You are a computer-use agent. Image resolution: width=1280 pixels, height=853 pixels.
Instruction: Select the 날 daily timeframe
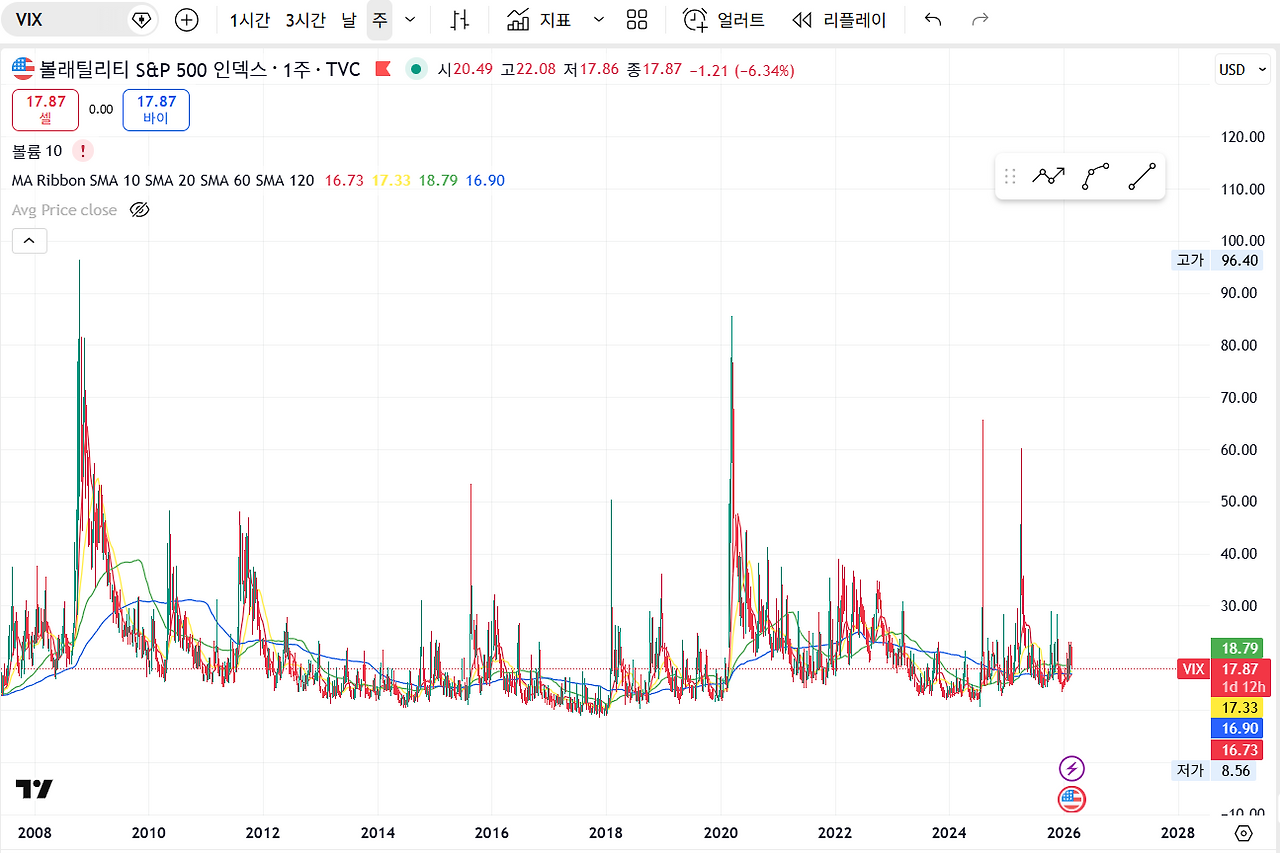pyautogui.click(x=348, y=20)
